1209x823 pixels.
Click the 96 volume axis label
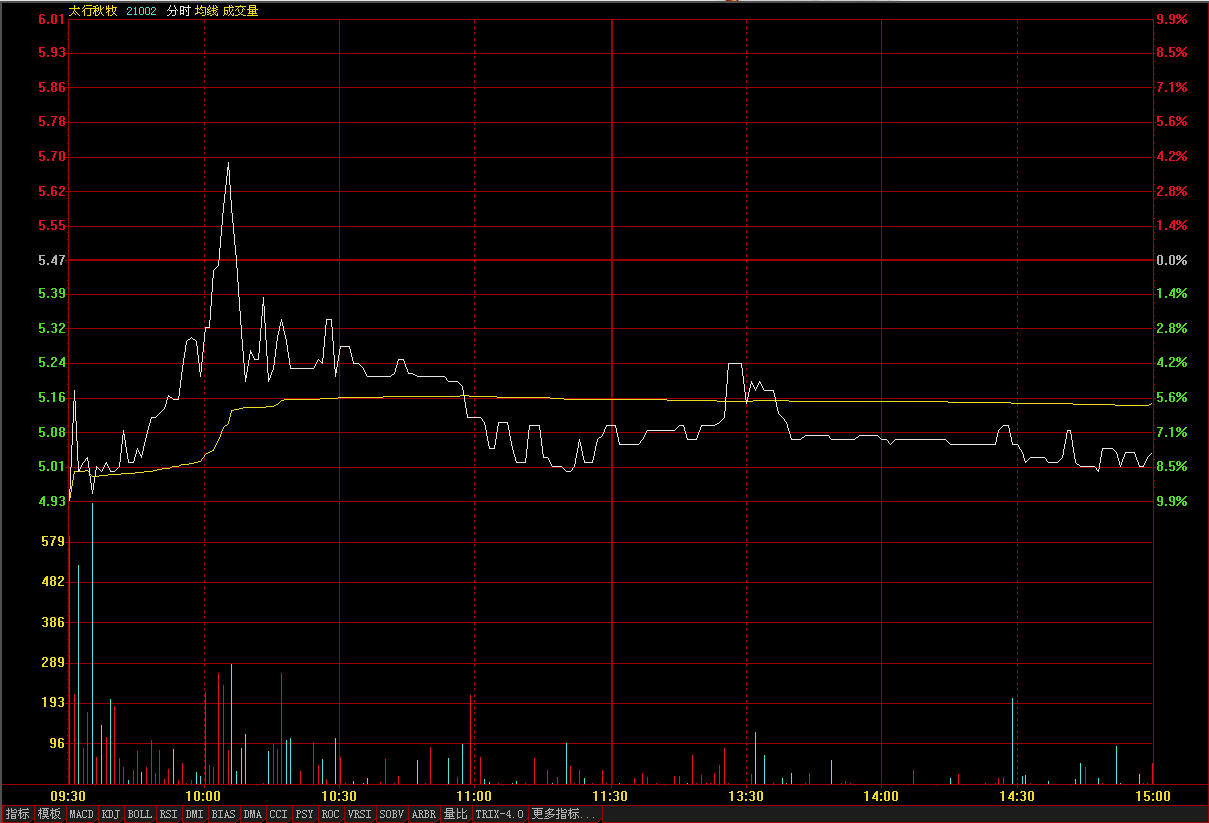[58, 743]
